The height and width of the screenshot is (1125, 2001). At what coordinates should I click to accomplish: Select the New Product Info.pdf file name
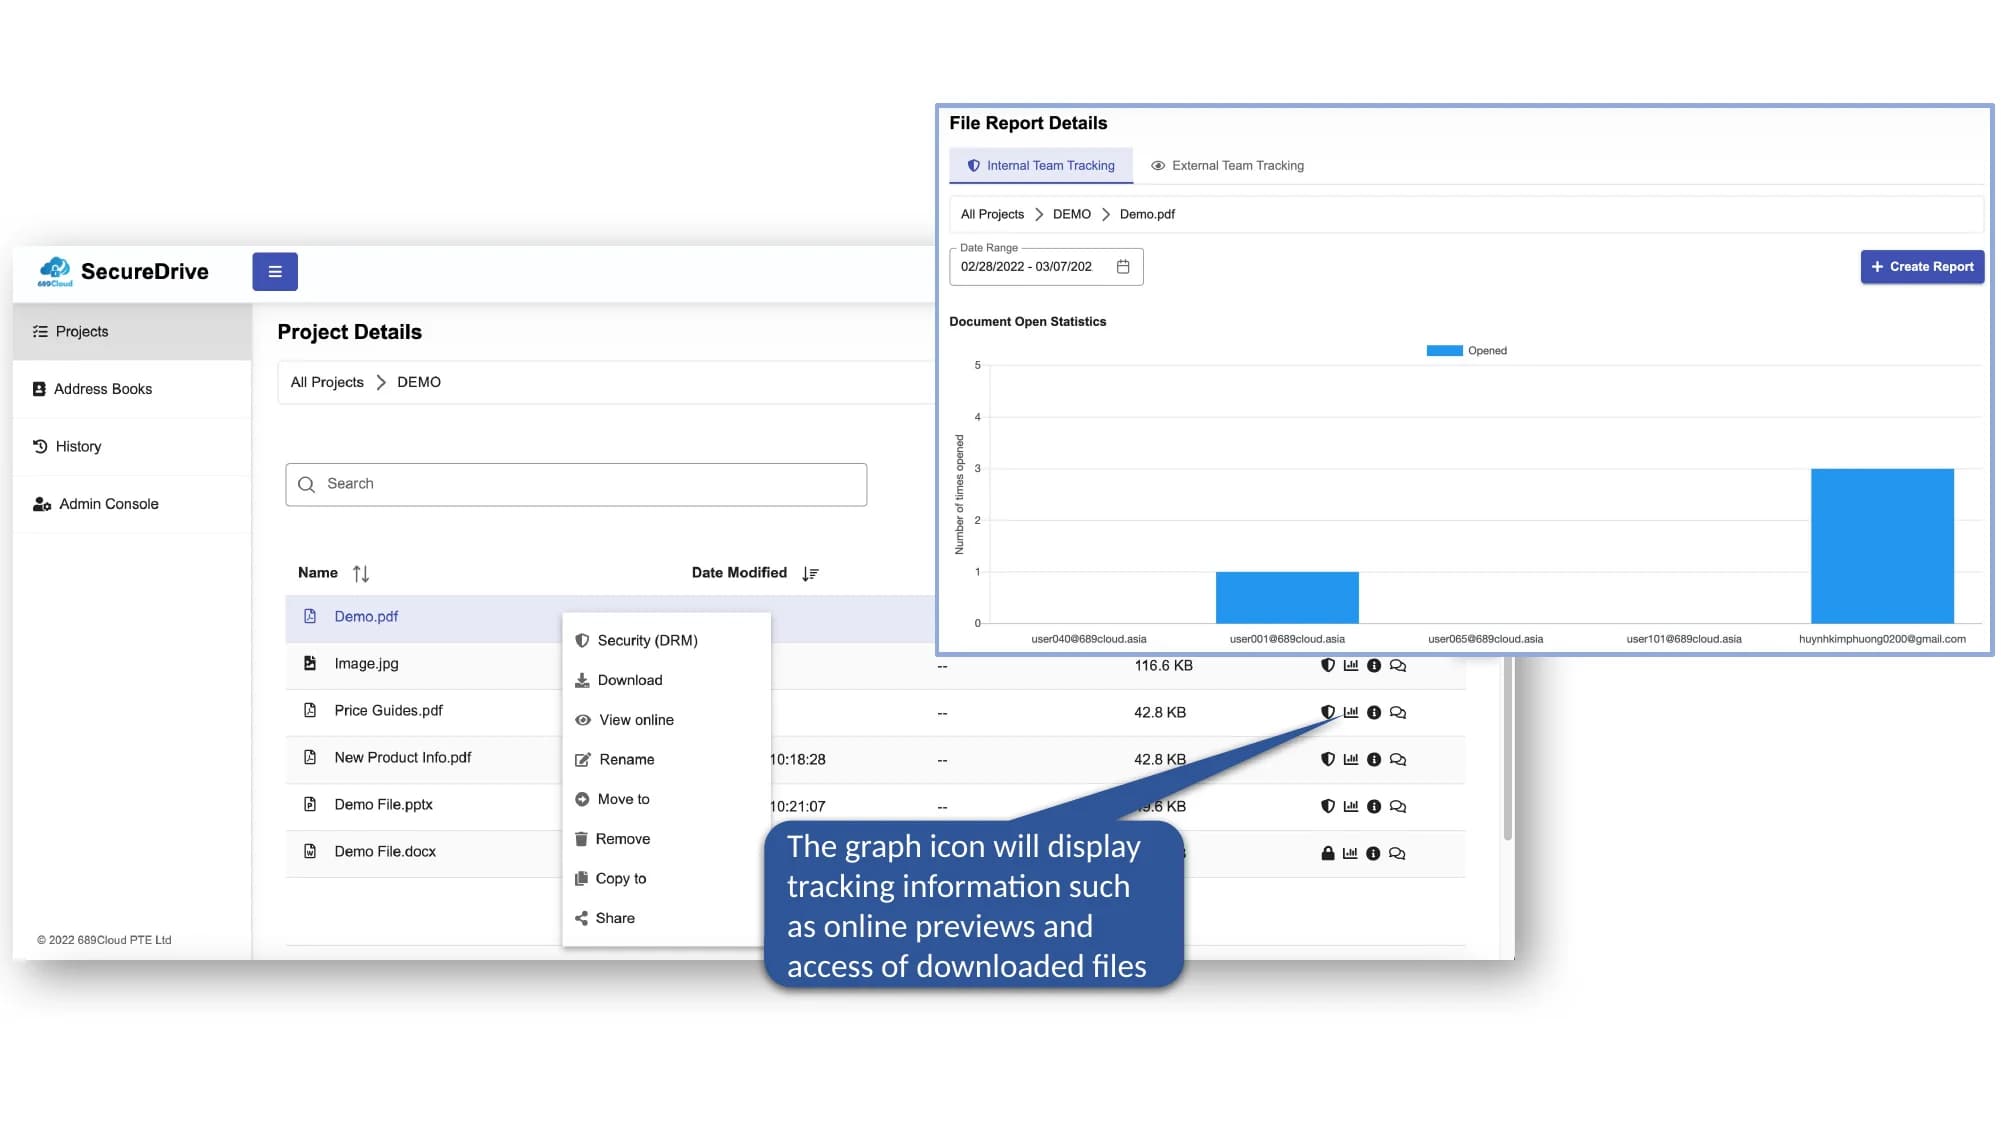(402, 758)
